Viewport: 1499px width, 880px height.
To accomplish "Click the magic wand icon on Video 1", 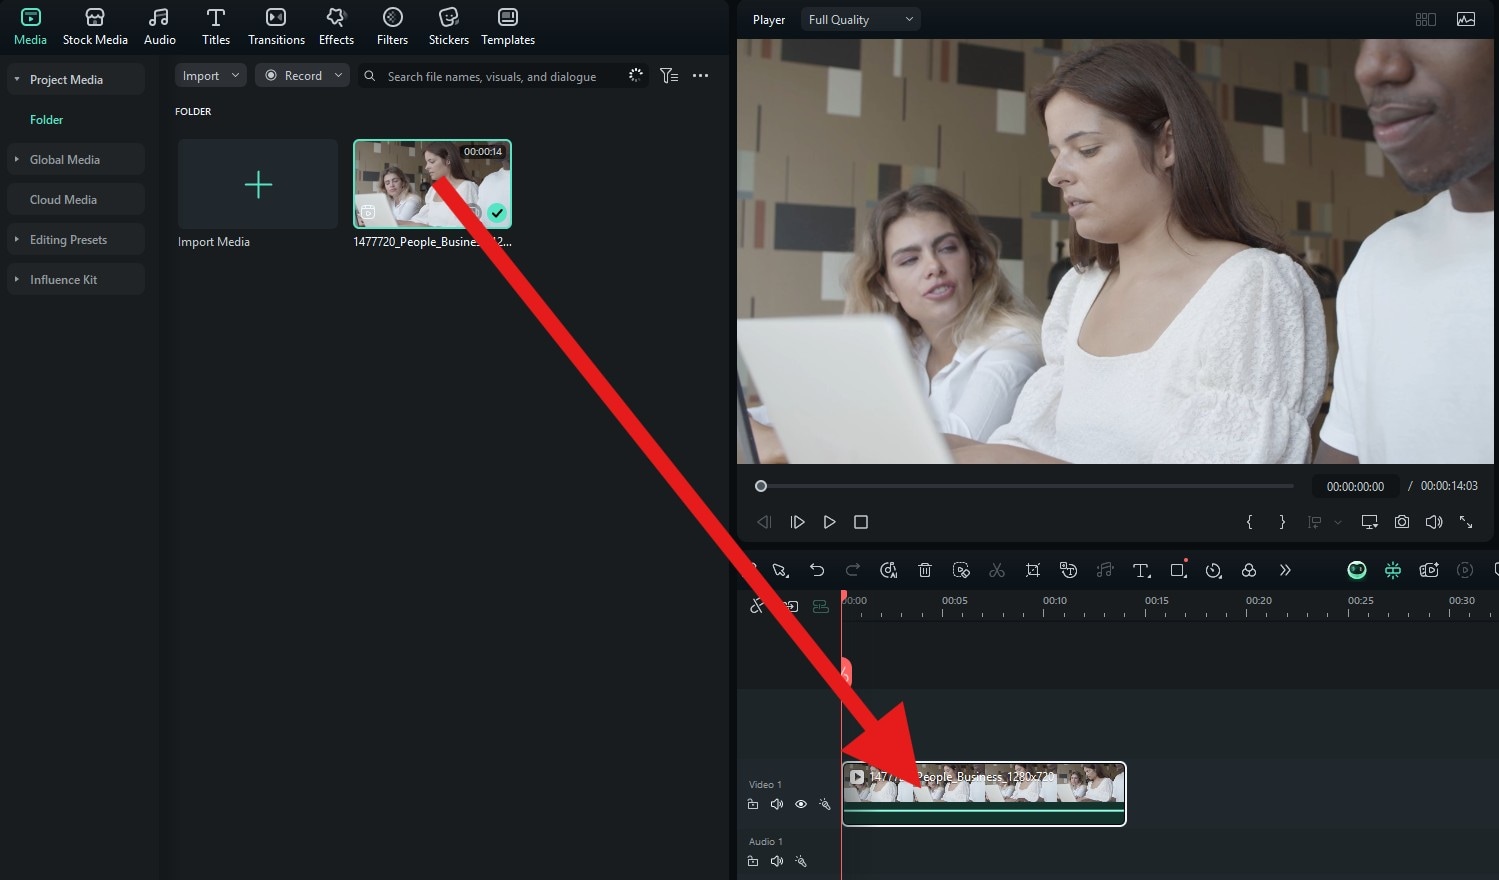I will point(825,804).
